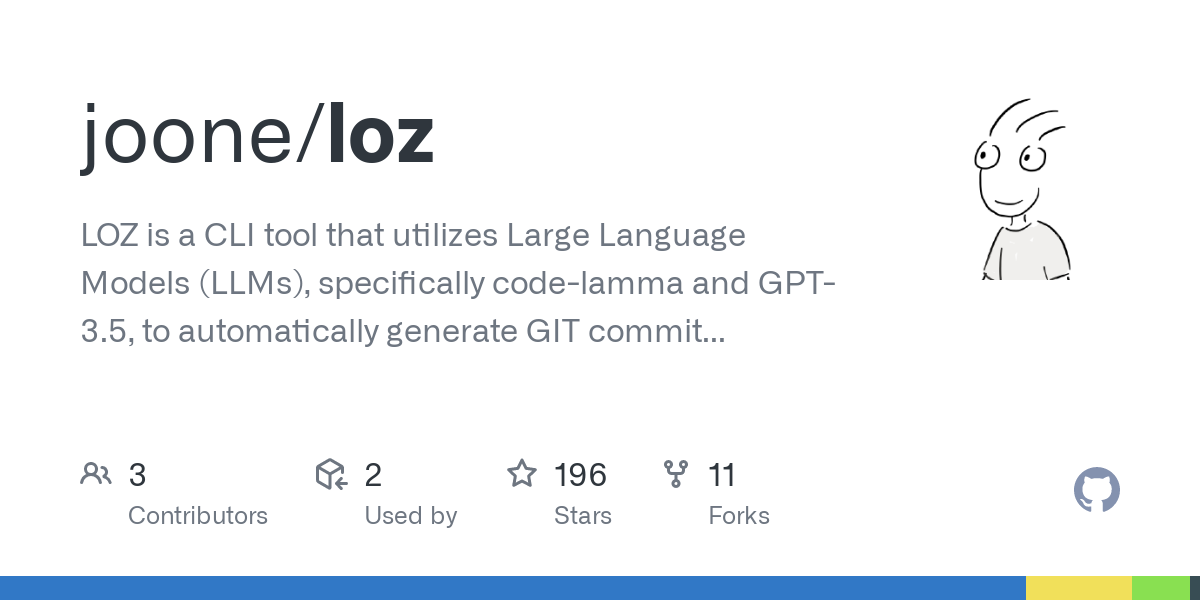Click the 11 forks count
The image size is (1200, 600).
click(x=722, y=474)
